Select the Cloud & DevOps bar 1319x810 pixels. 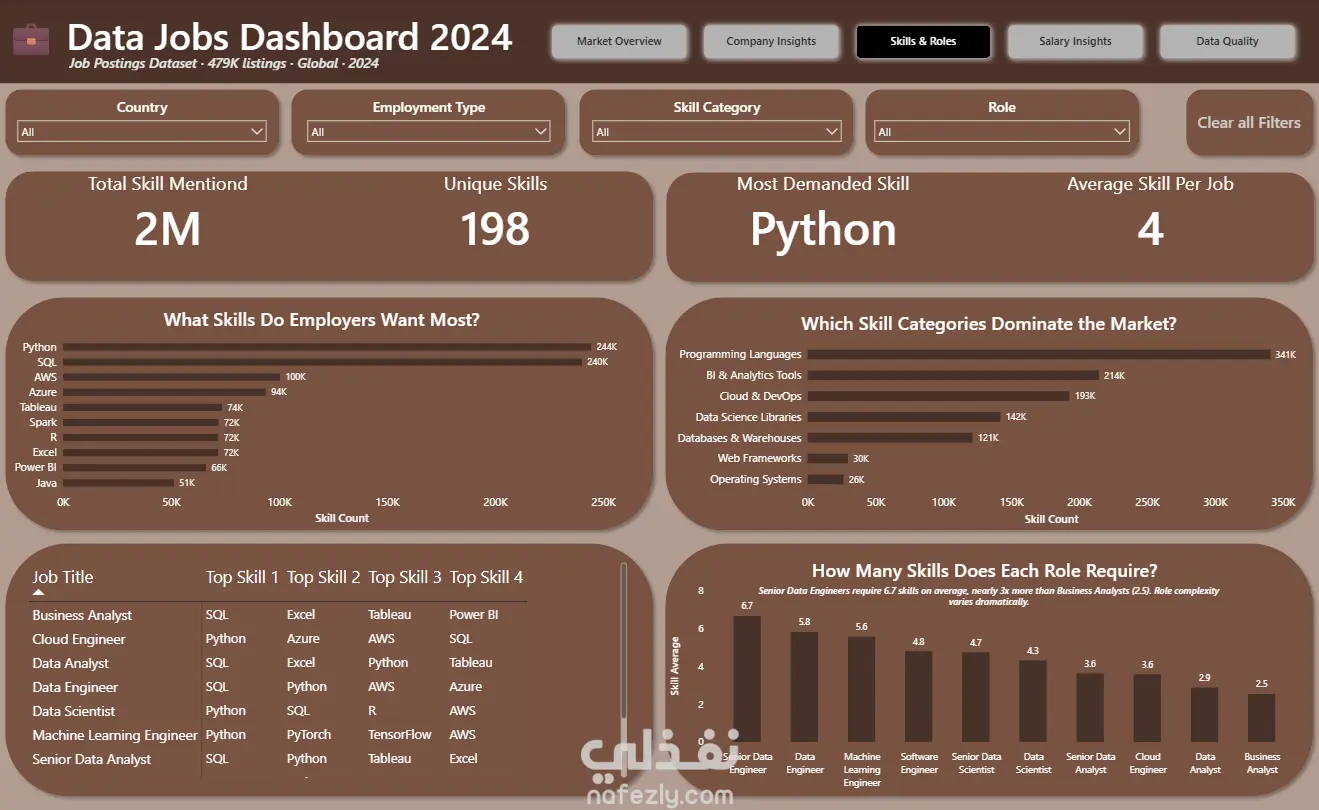tap(939, 396)
